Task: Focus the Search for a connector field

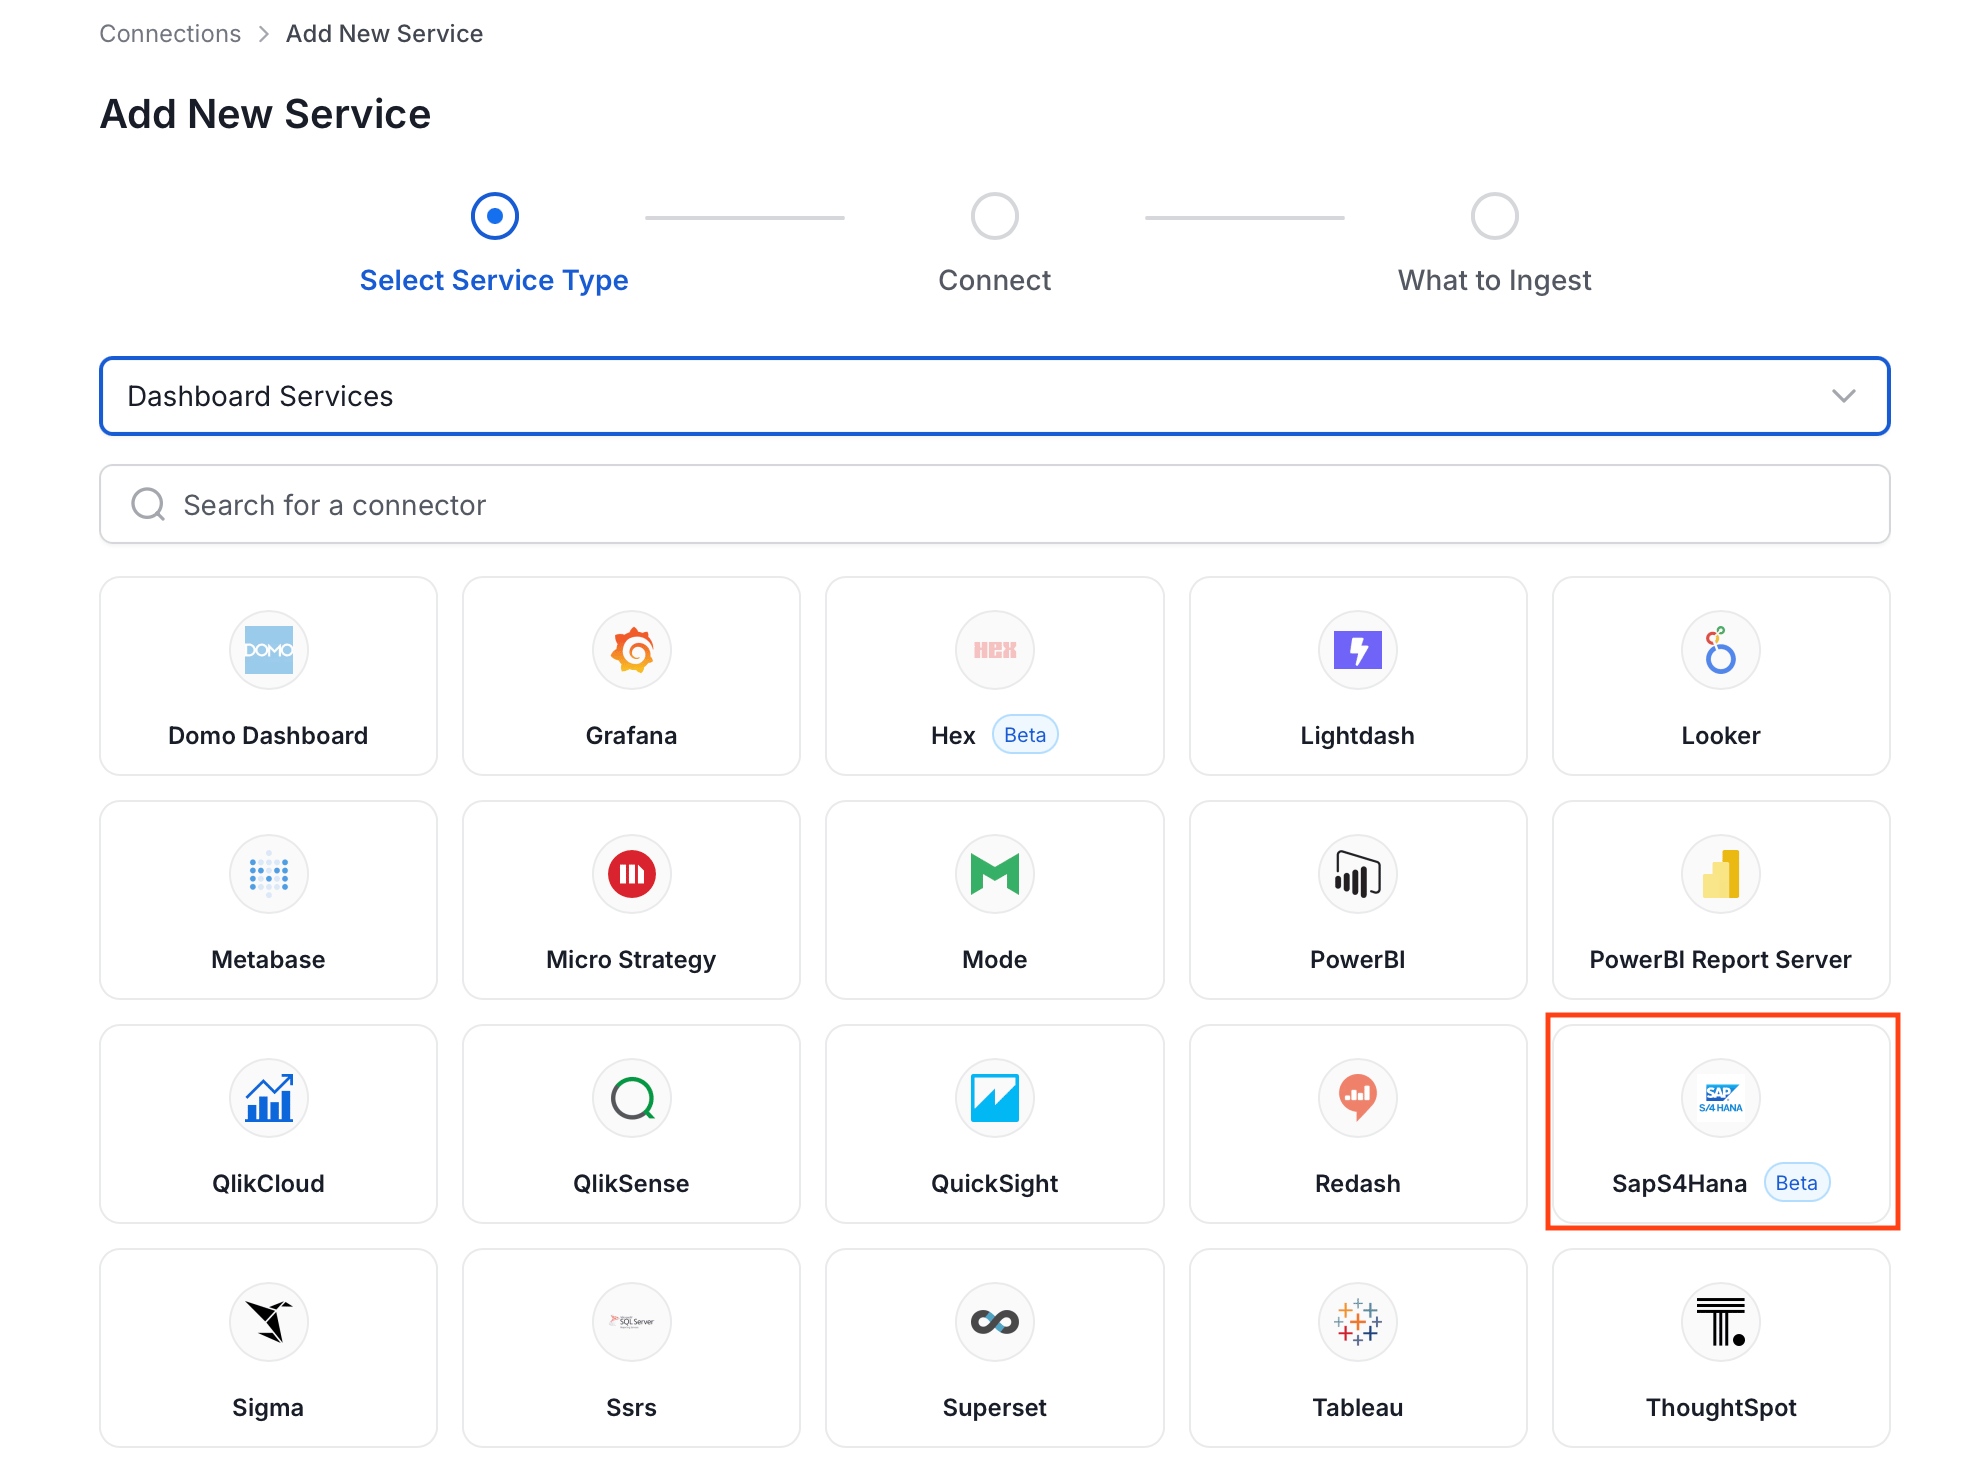Action: (994, 504)
